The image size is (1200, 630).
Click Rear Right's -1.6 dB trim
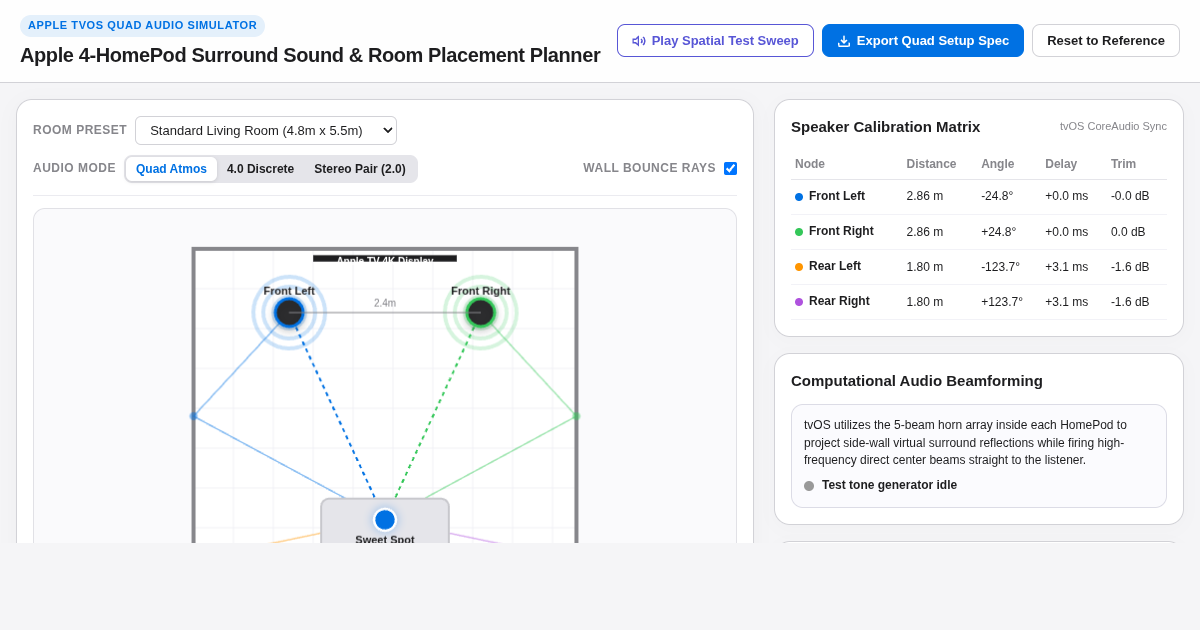(x=1130, y=302)
